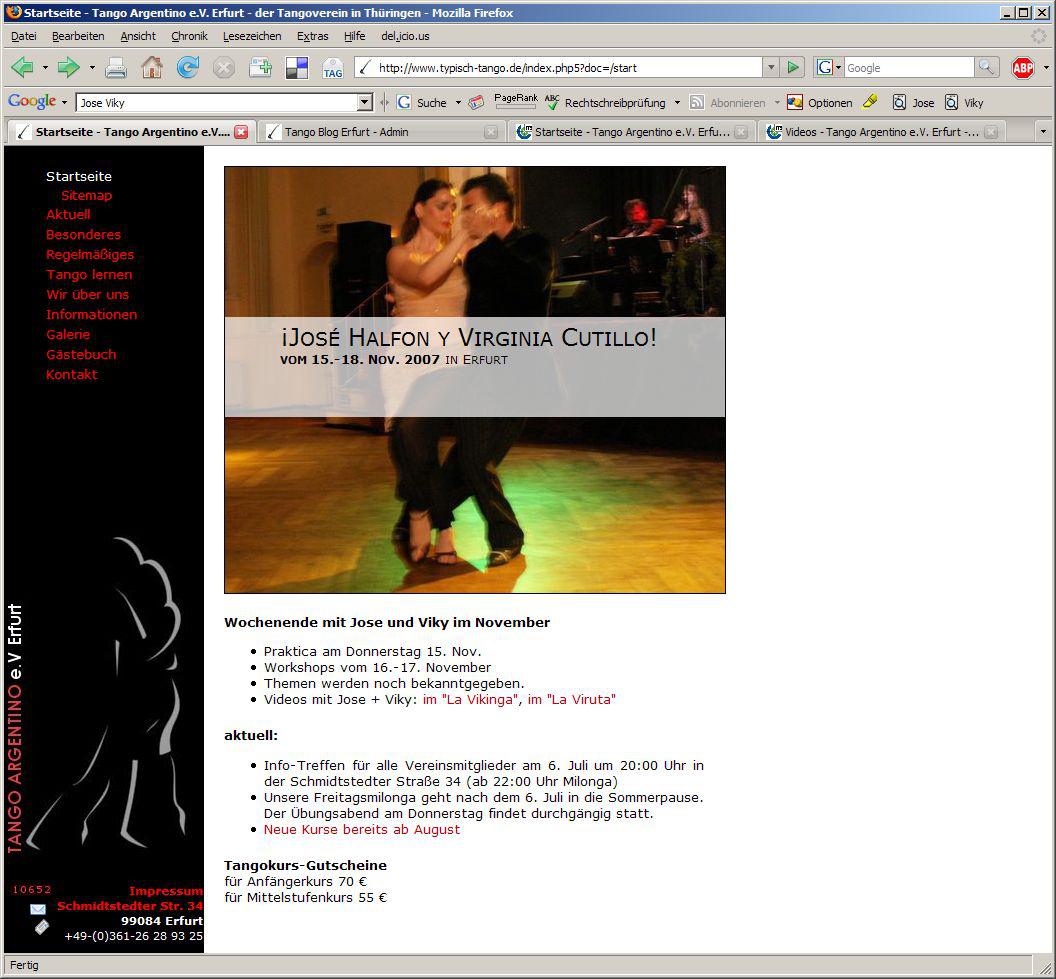Open the Lesezeichen menu

[252, 36]
